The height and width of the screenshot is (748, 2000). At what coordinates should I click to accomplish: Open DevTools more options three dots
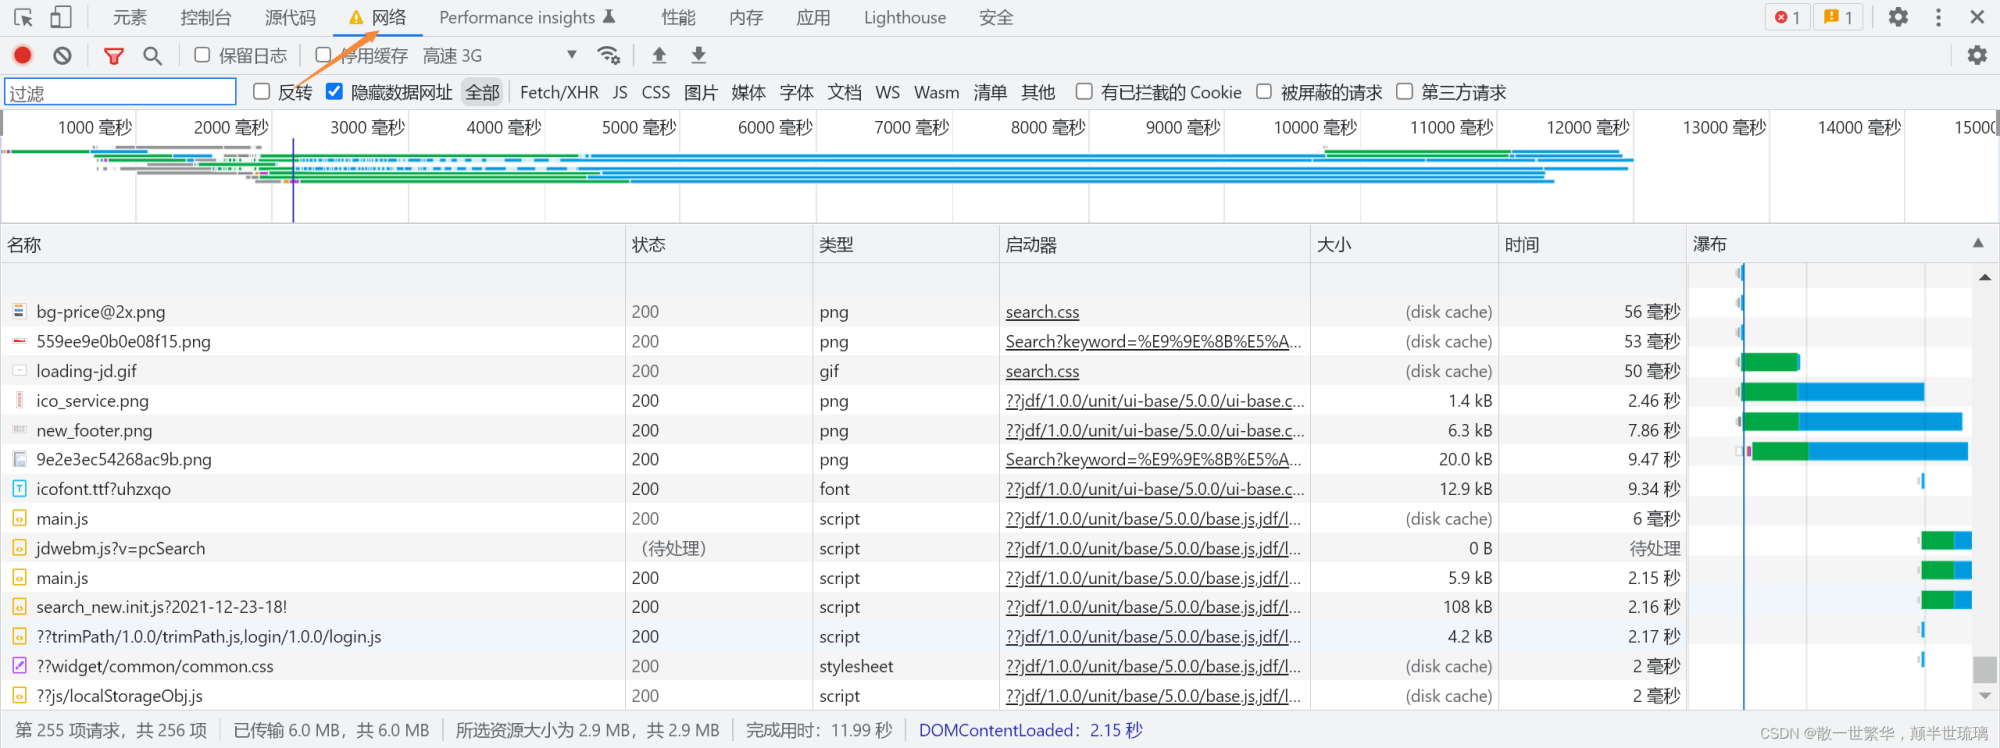click(x=1938, y=17)
